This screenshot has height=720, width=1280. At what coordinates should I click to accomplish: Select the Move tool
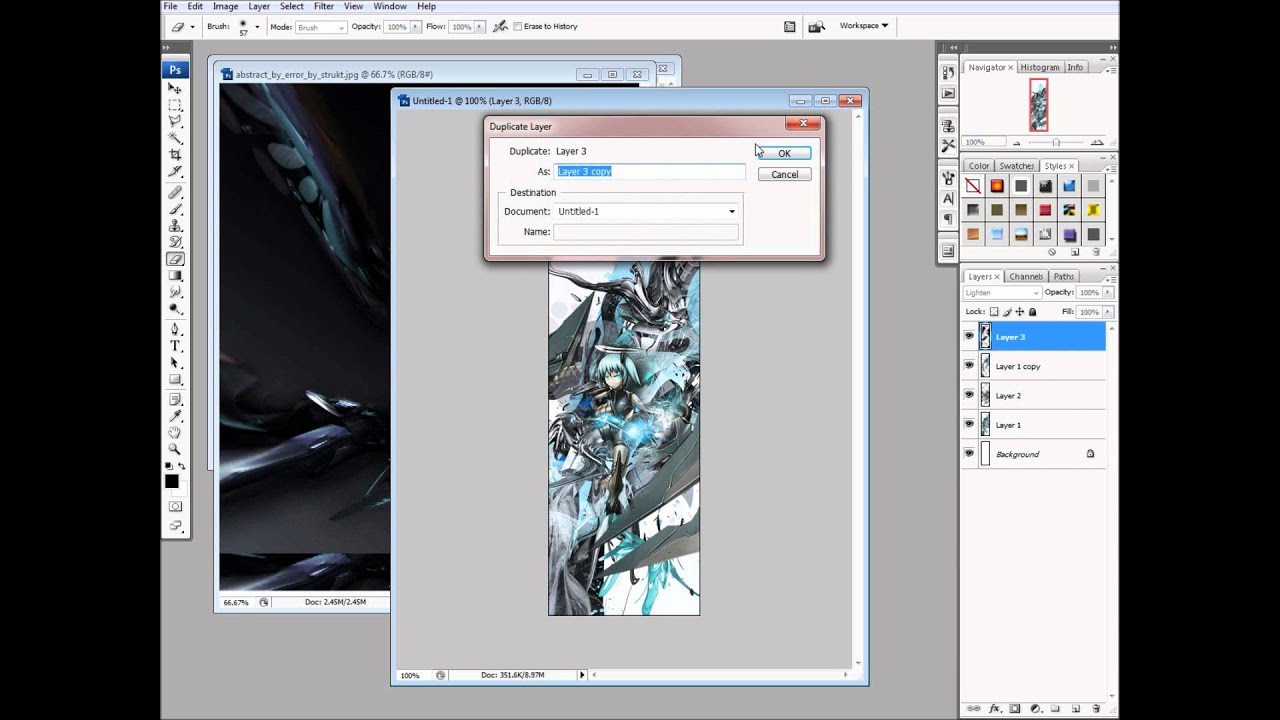click(175, 88)
